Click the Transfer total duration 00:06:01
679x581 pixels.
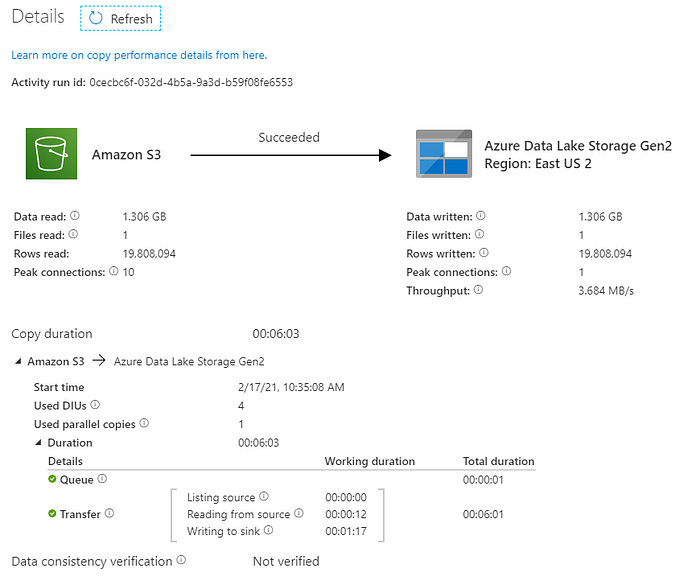tap(483, 514)
